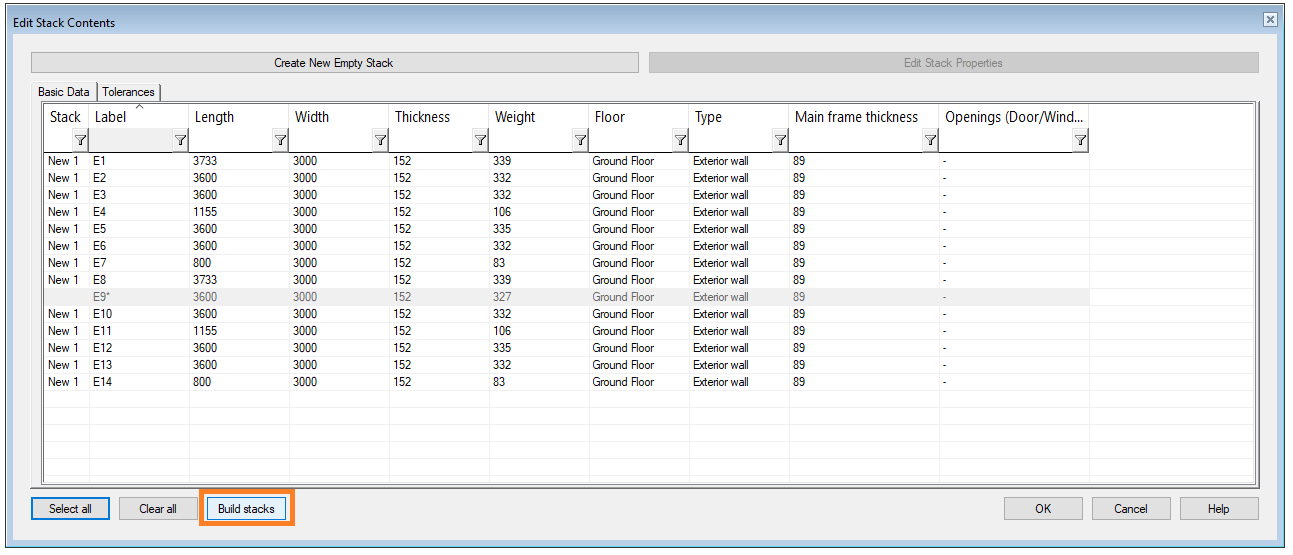Click the Build stacks button
Image resolution: width=1293 pixels, height=555 pixels.
point(246,509)
